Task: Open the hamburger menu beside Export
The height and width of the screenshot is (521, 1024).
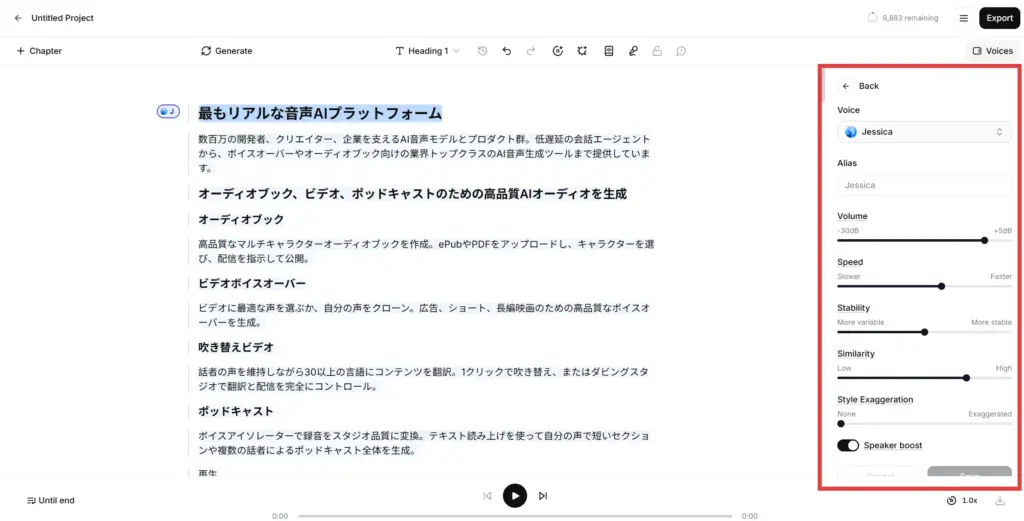Action: 963,18
